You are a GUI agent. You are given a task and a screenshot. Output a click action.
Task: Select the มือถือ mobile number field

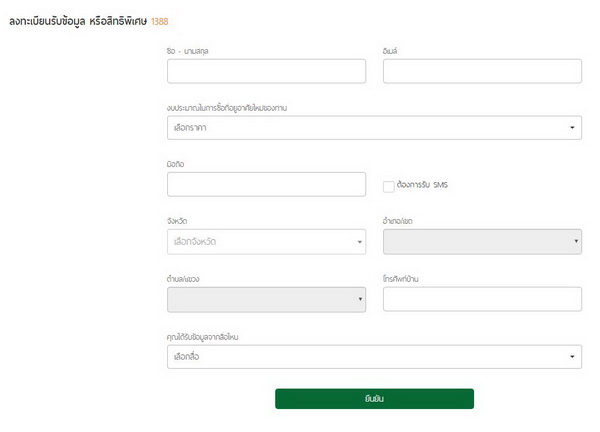[x=266, y=184]
